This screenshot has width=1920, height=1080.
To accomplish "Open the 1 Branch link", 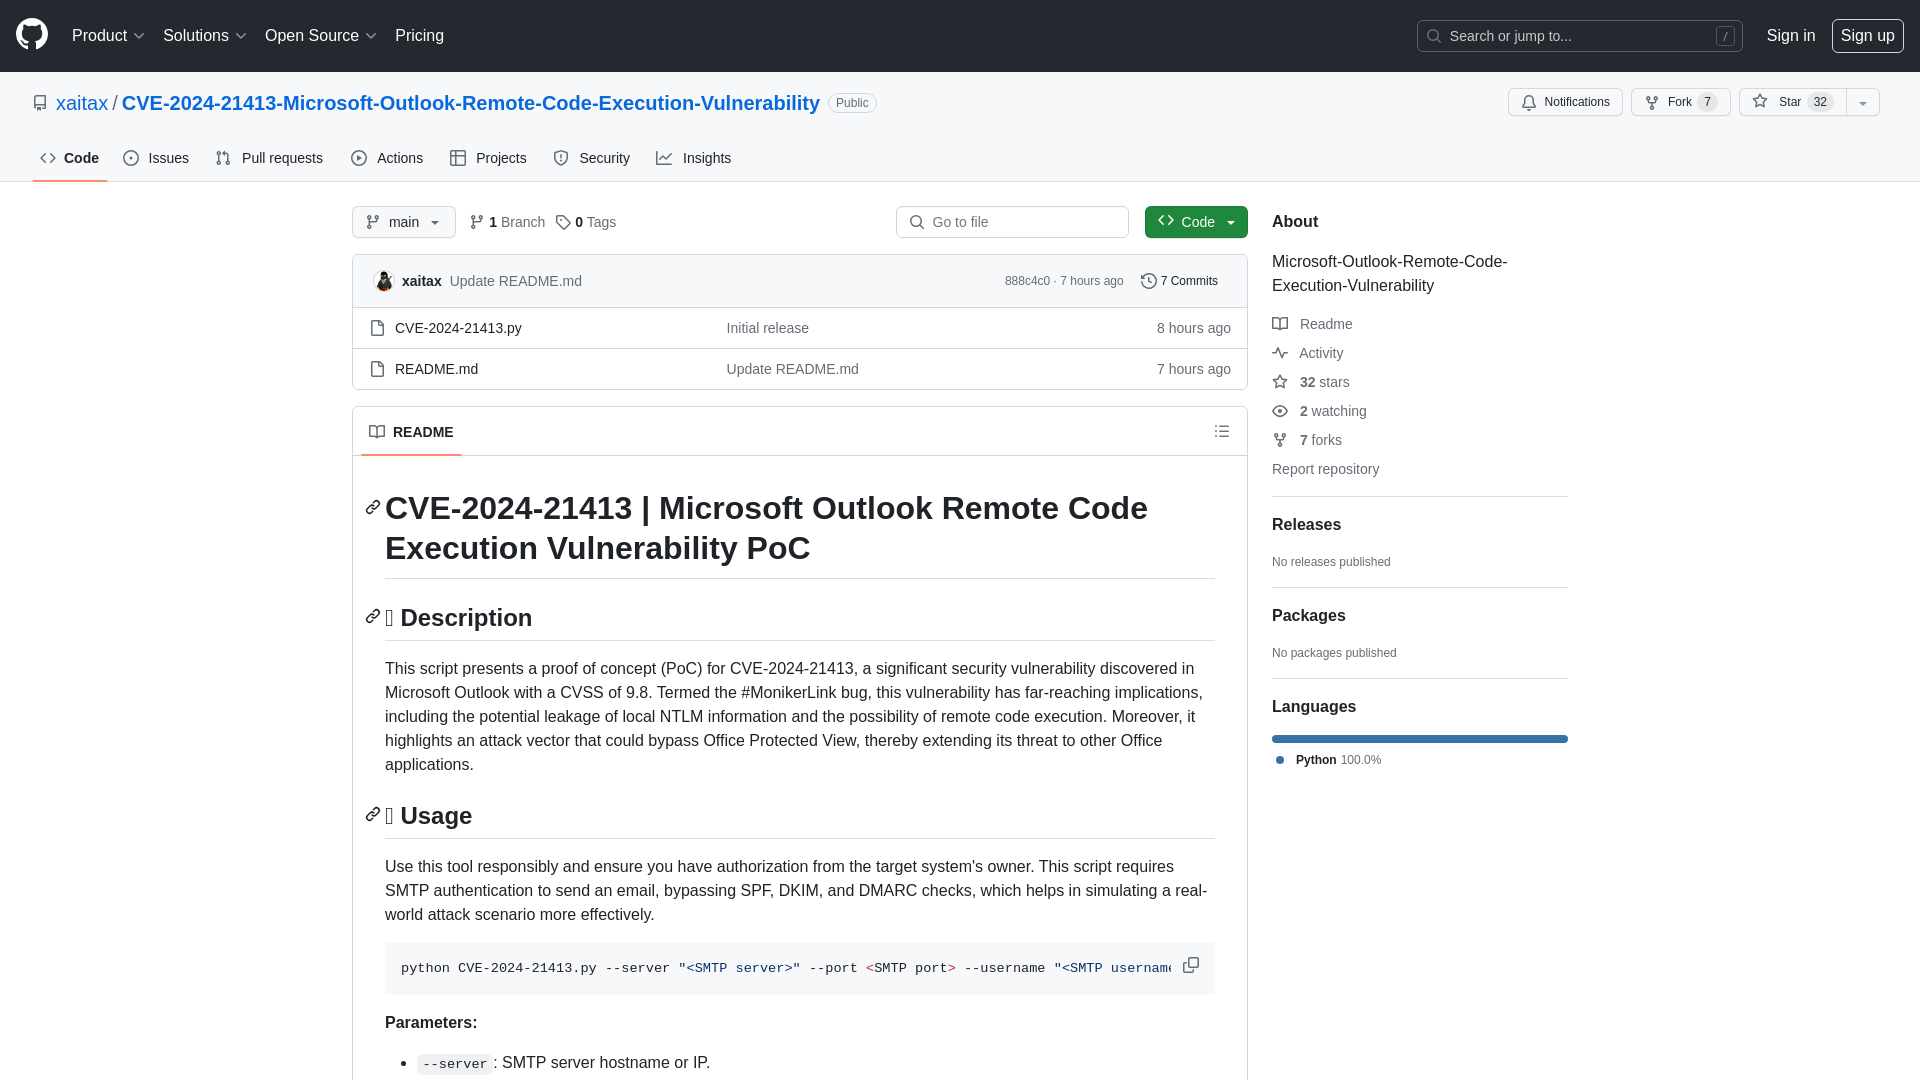I will pos(507,222).
